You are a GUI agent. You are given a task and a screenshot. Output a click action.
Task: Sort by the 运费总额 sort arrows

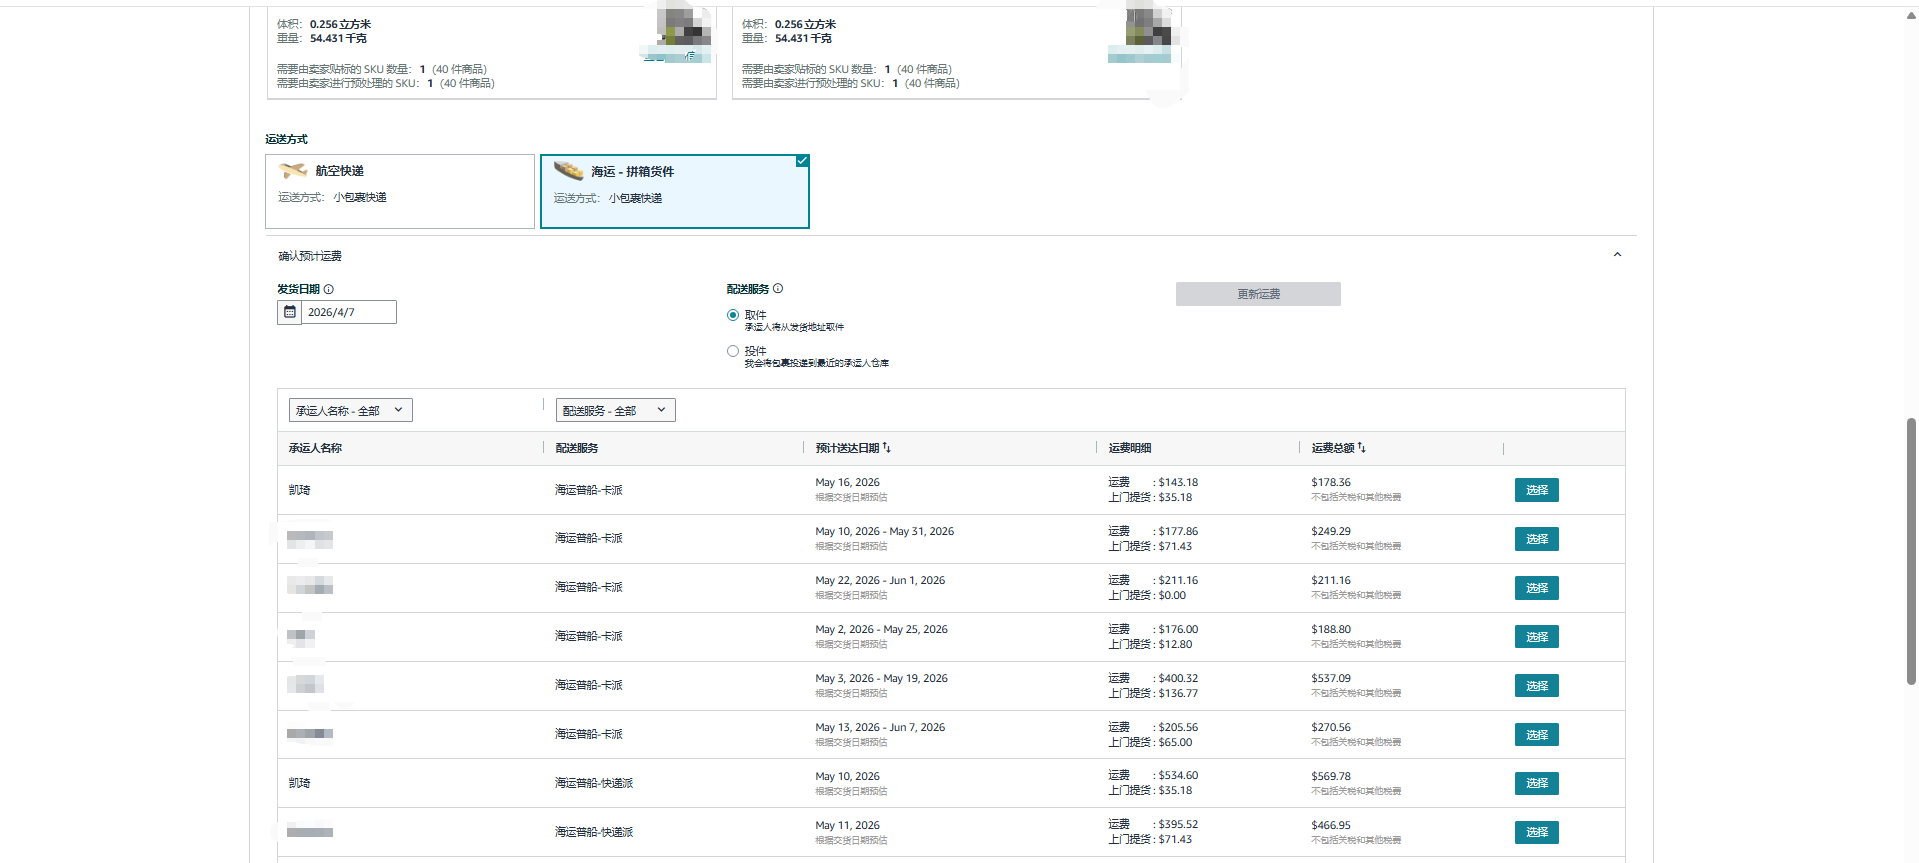(x=1361, y=448)
